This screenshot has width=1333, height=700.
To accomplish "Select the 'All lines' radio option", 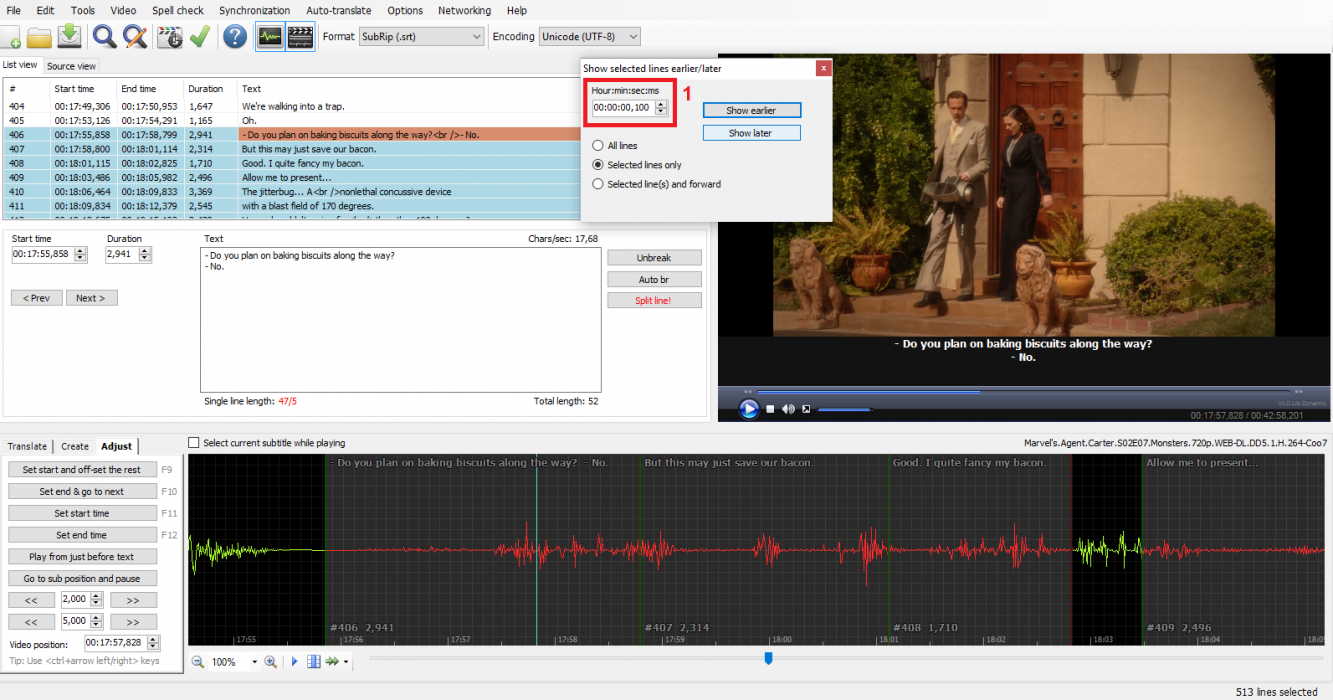I will tap(598, 146).
